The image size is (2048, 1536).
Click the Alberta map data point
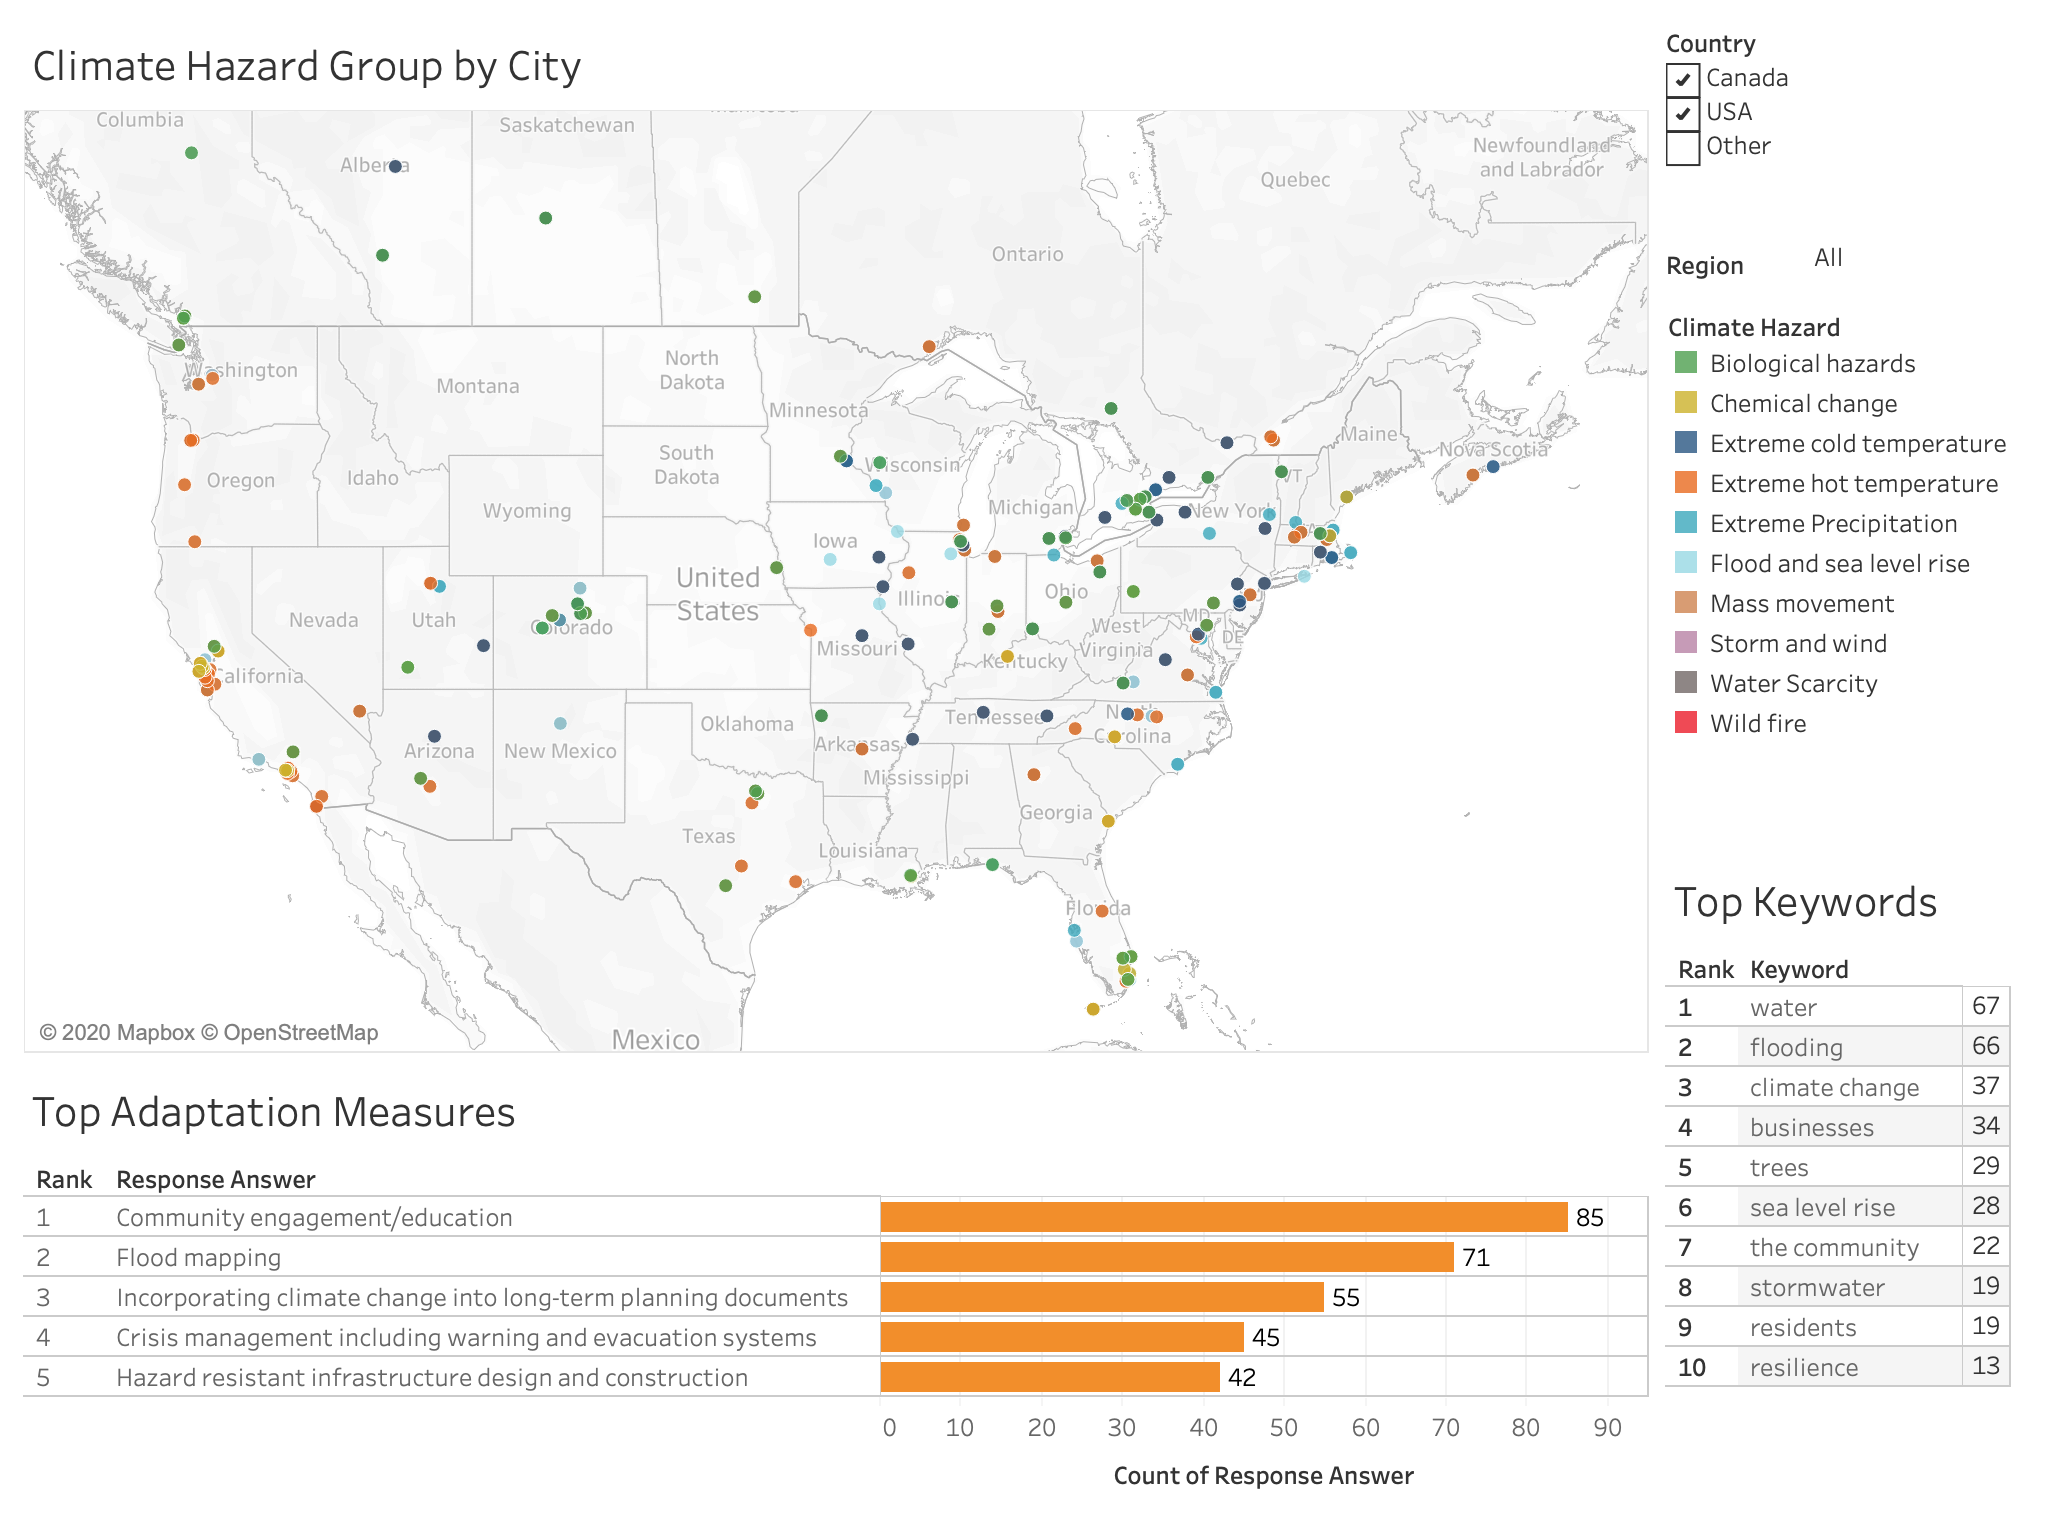coord(395,166)
